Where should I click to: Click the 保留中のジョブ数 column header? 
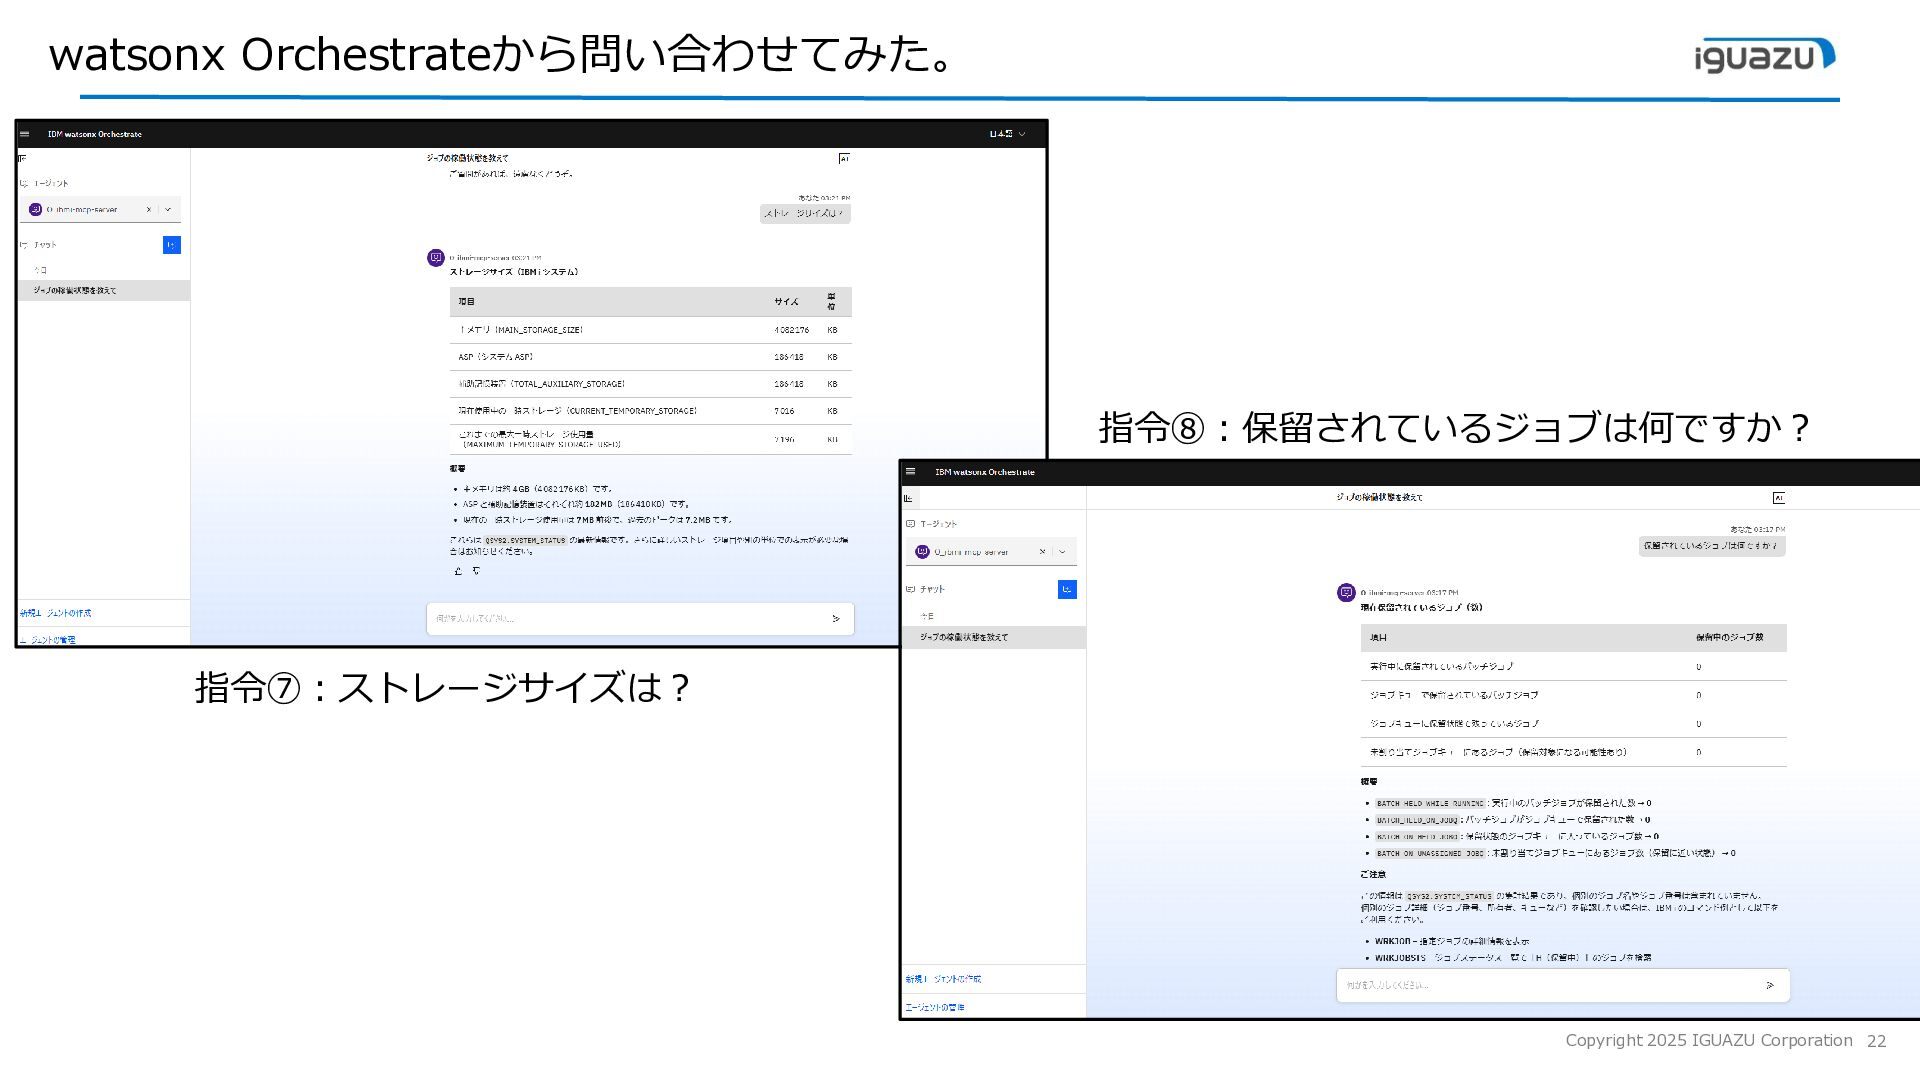1729,638
